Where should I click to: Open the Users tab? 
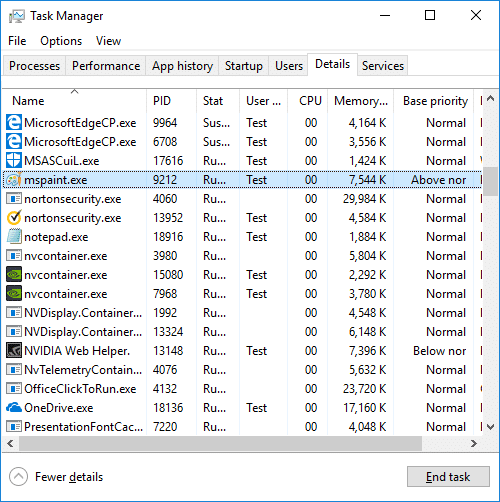(x=289, y=66)
